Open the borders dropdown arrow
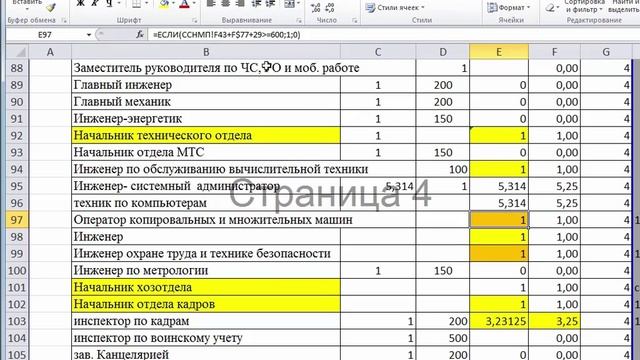 [x=147, y=4]
